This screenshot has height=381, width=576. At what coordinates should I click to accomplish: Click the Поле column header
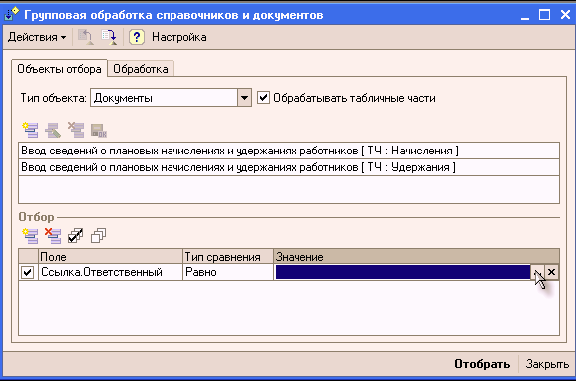(110, 256)
